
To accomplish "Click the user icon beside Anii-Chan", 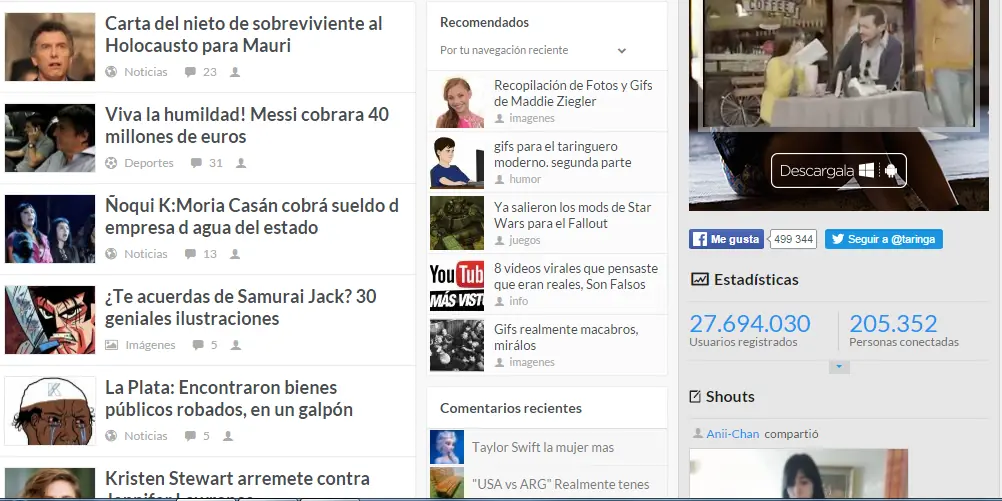I will point(698,433).
